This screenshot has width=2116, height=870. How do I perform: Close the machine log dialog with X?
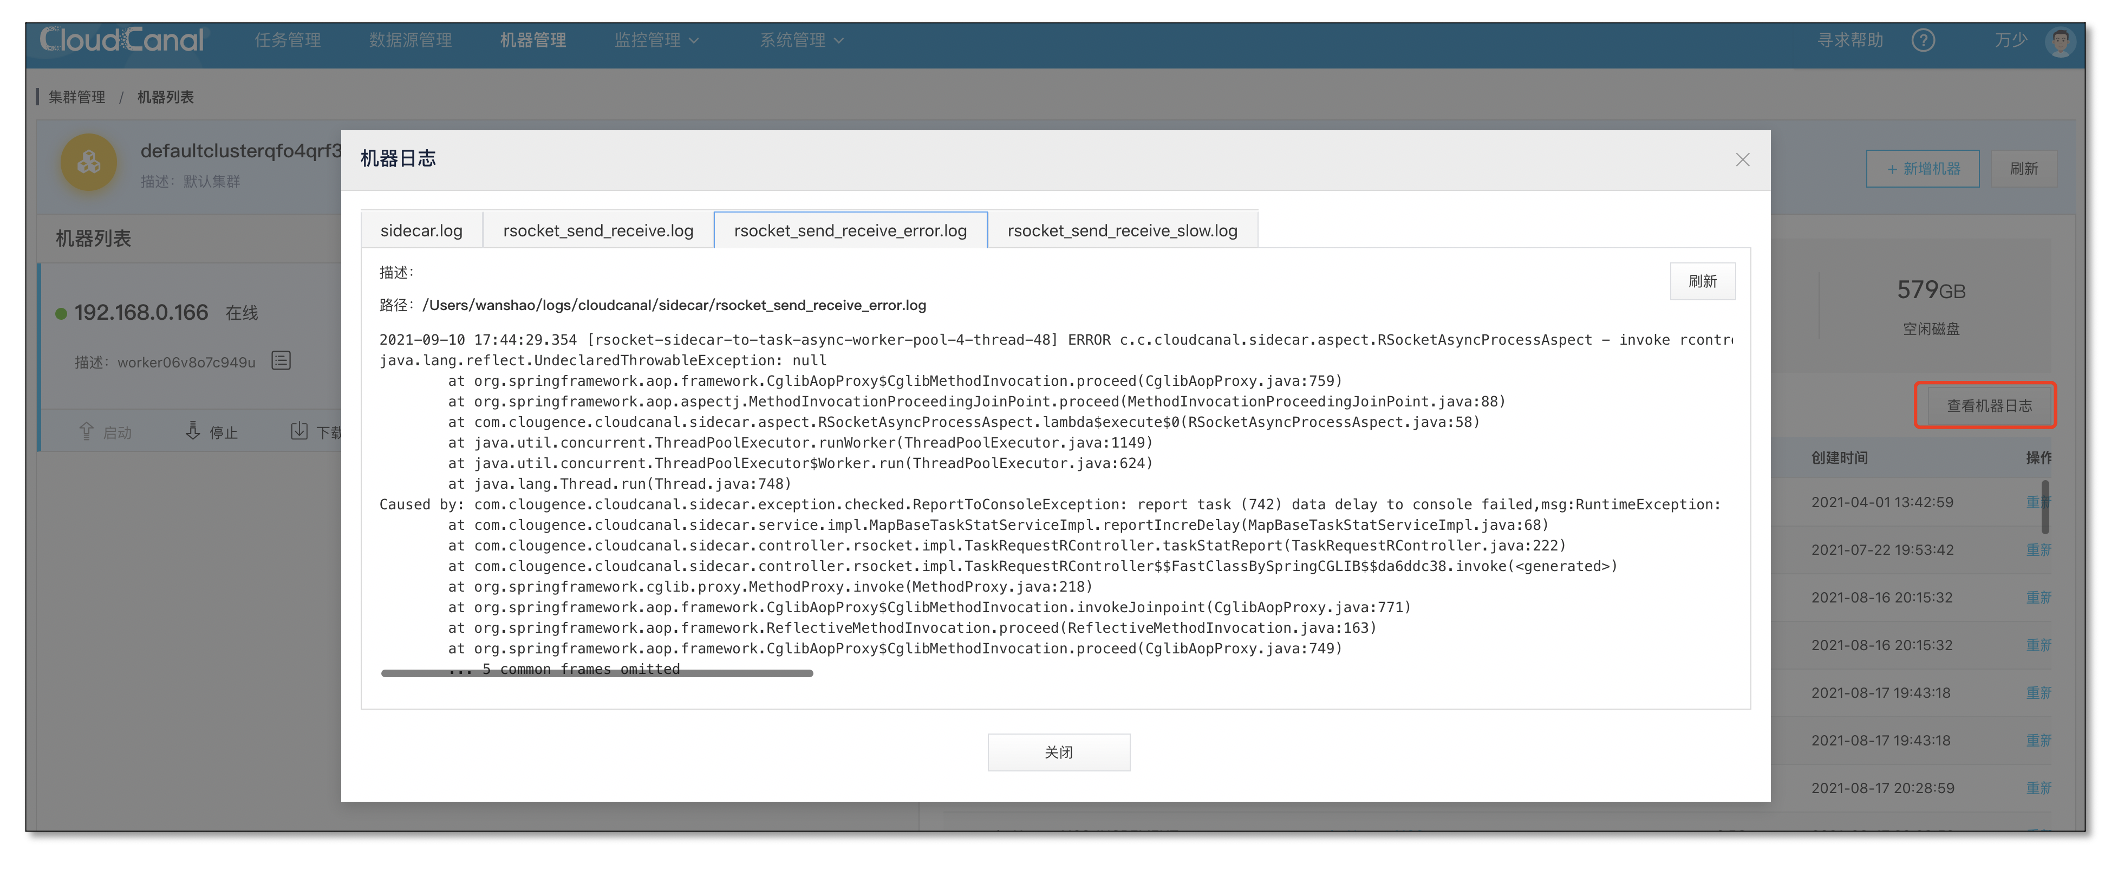pyautogui.click(x=1742, y=160)
